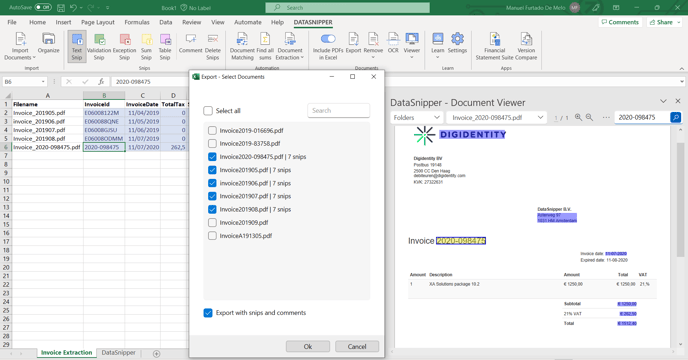Check InvoiceA191305.pdf checkbox
The image size is (688, 360).
[x=212, y=236]
